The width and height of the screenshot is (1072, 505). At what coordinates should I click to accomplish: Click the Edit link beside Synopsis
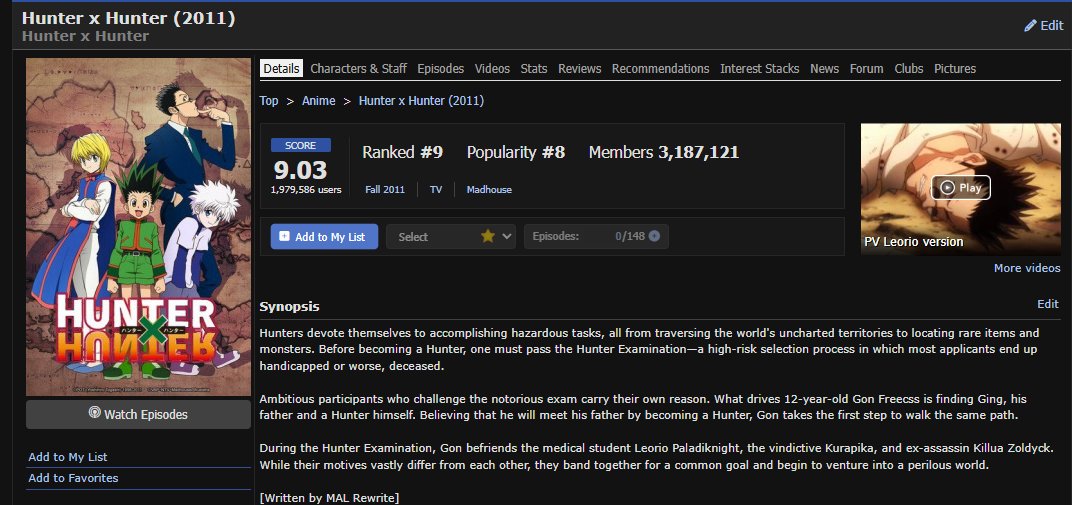1047,304
